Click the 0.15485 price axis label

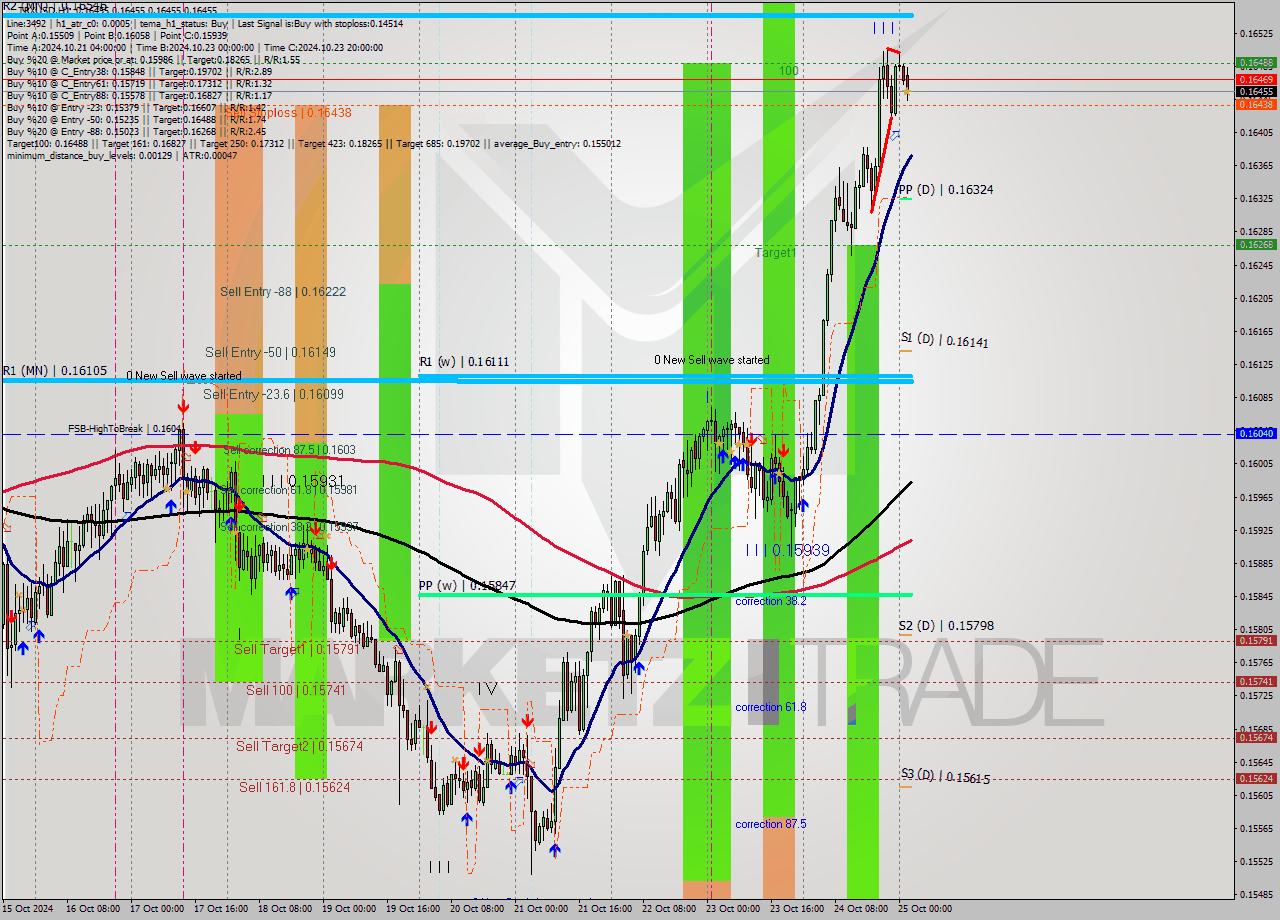tap(1256, 894)
